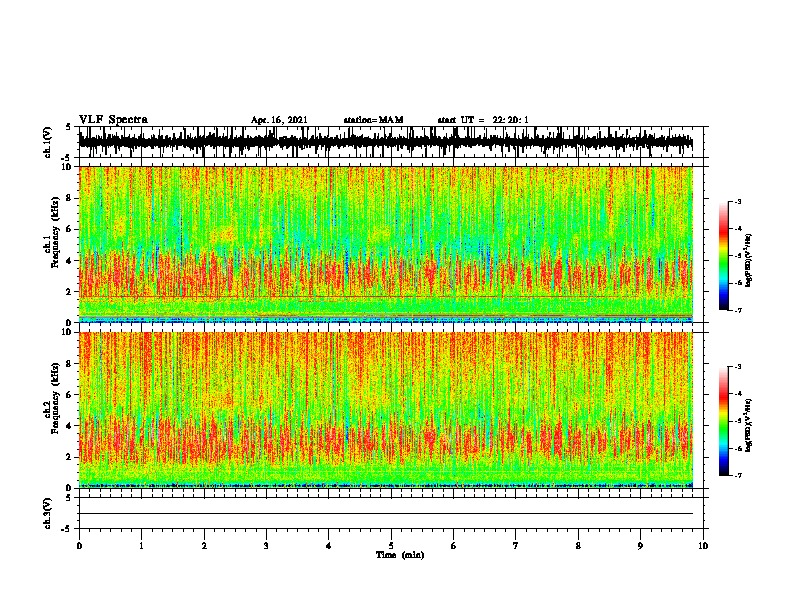Click the ch.1 spectrogram color scale bar
Screen dimensions: 792x612
pos(723,256)
